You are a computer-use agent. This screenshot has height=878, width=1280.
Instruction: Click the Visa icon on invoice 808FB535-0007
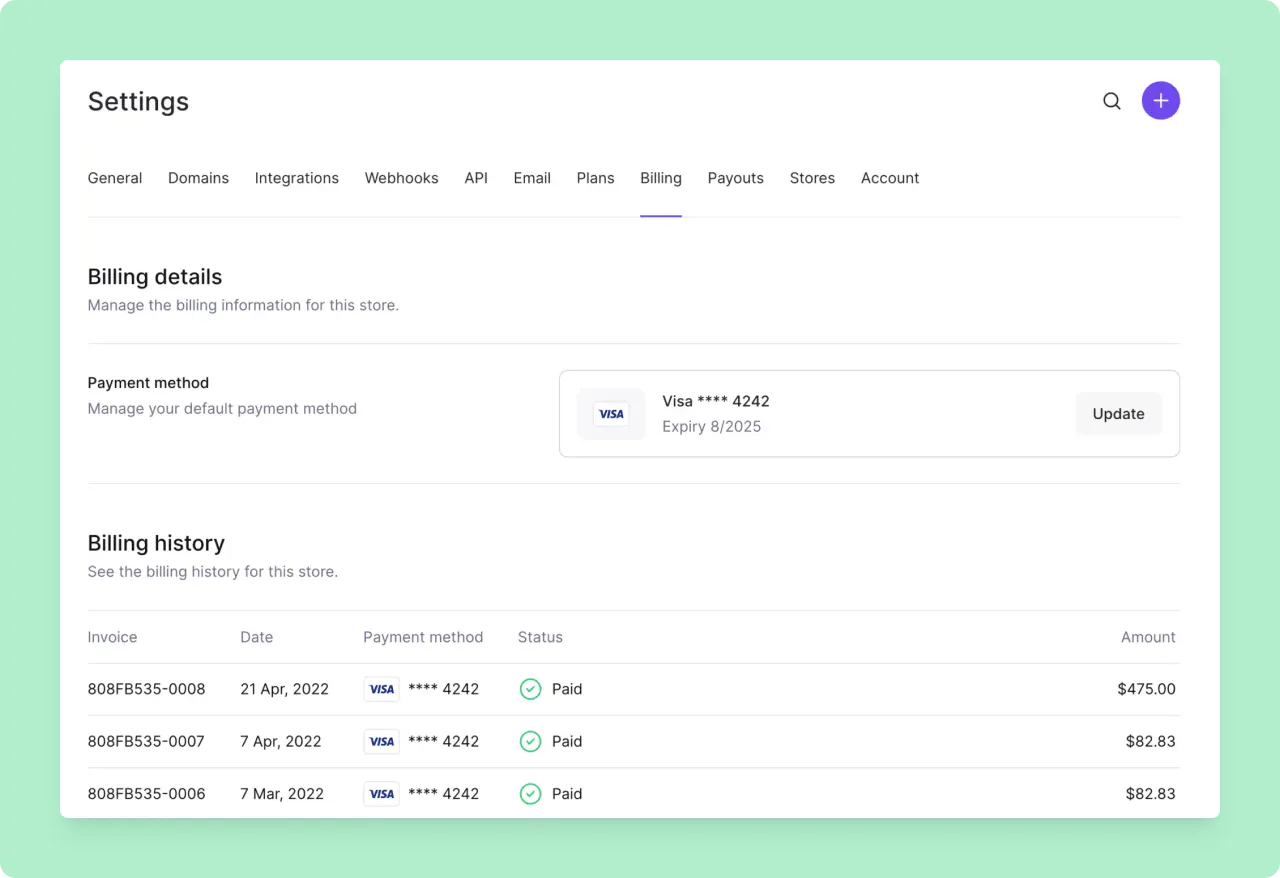[381, 741]
